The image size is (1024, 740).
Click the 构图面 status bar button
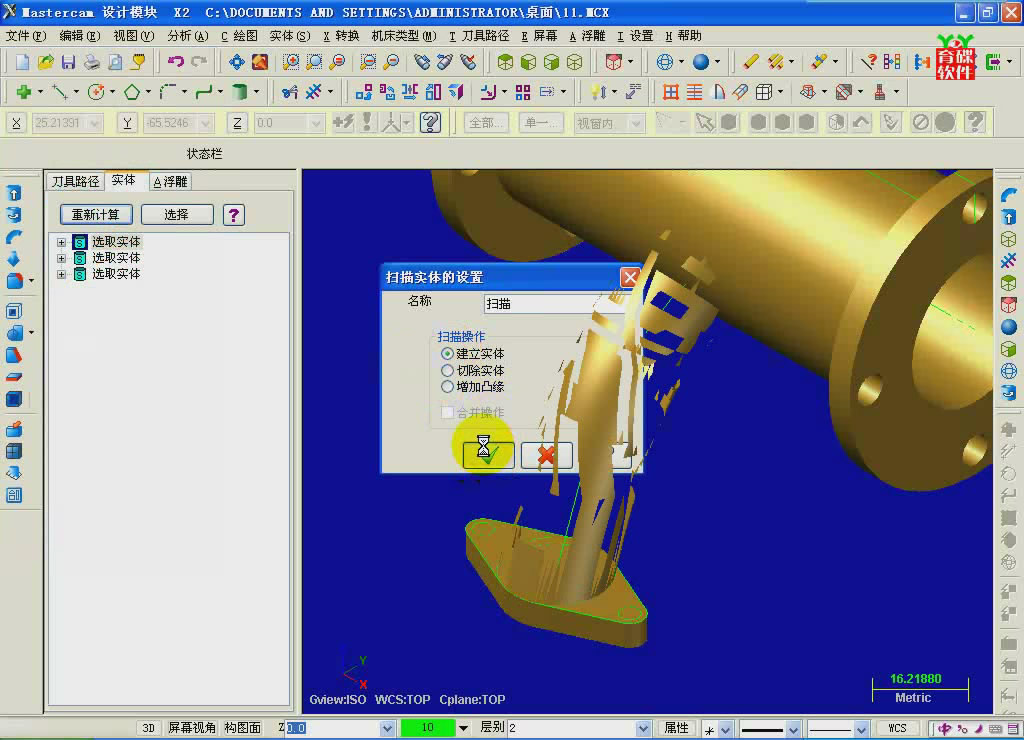242,728
